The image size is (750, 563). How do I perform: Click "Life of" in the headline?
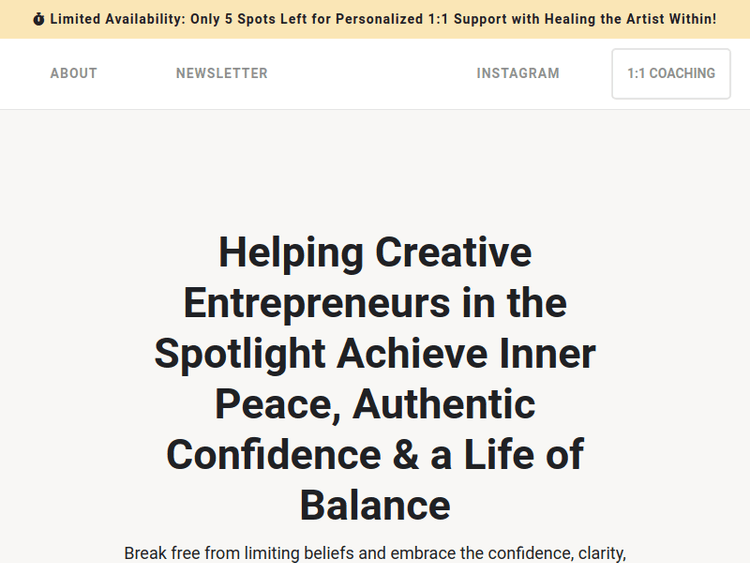click(524, 454)
